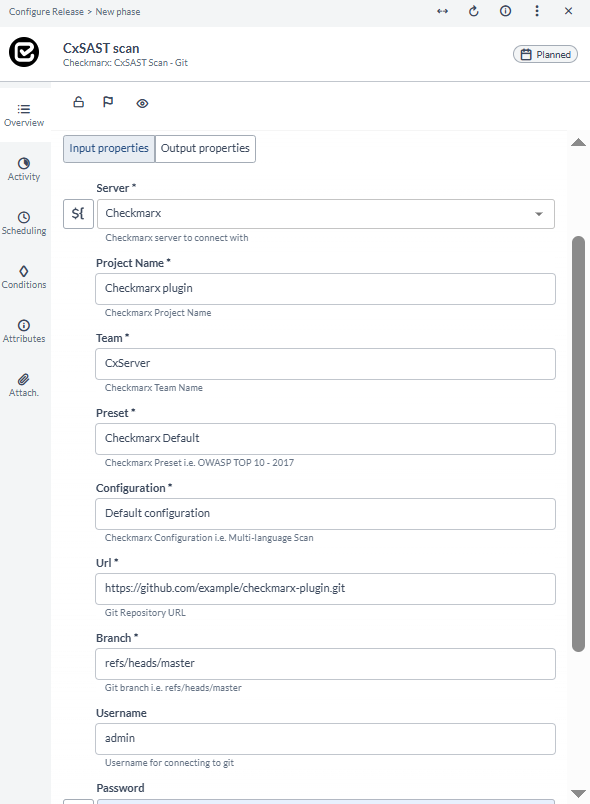Click 'Checkmarx Team Name' hint text
This screenshot has height=804, width=590.
click(154, 388)
